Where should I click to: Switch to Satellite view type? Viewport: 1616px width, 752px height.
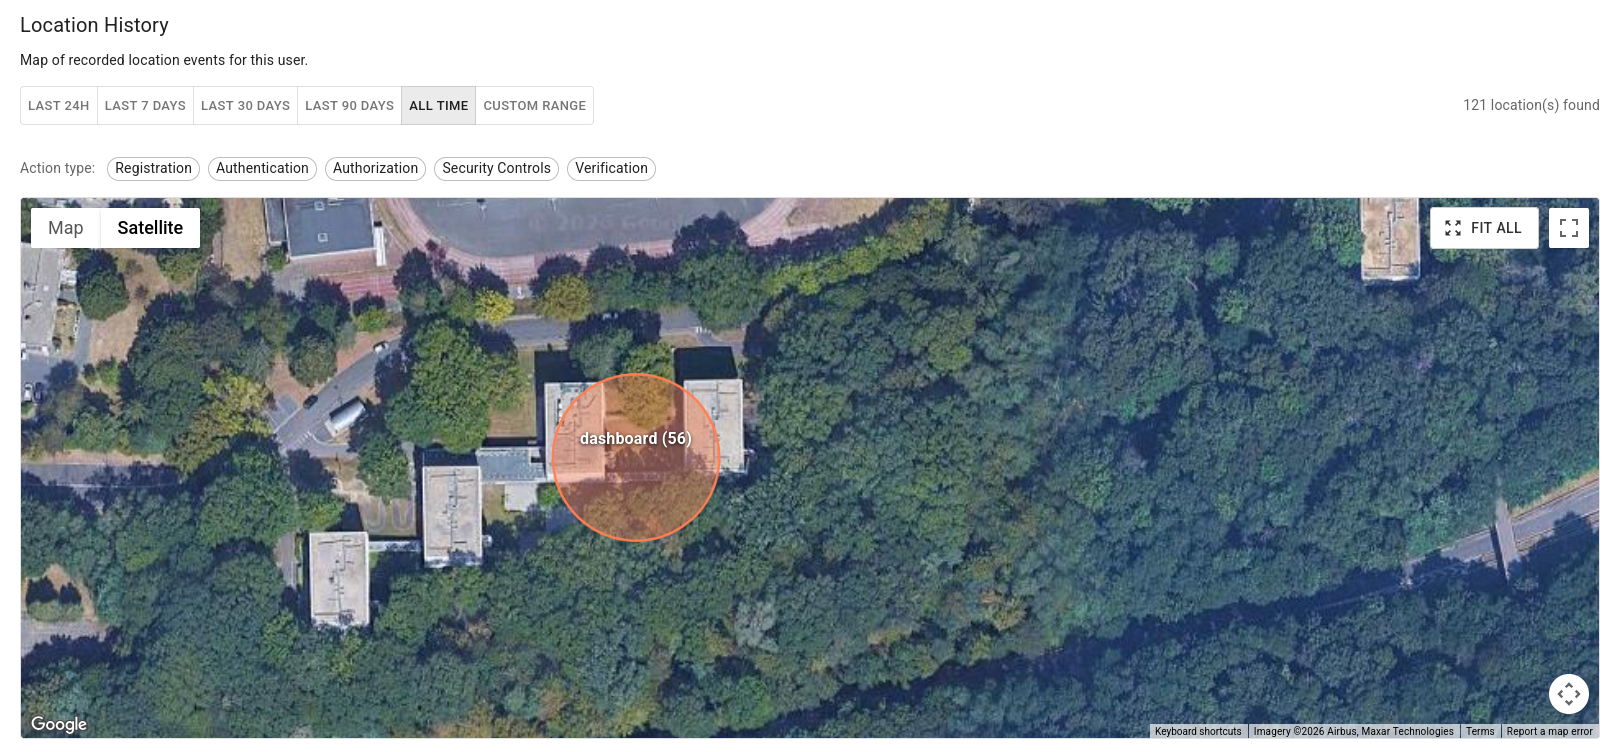click(150, 228)
